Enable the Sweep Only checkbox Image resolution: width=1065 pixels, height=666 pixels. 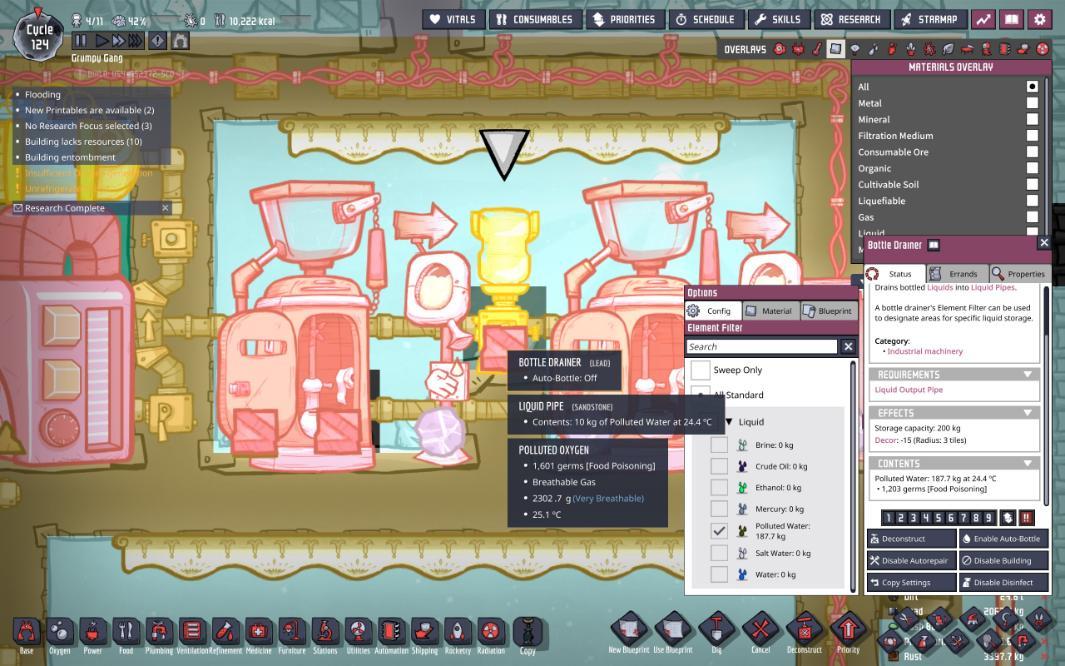tap(700, 370)
